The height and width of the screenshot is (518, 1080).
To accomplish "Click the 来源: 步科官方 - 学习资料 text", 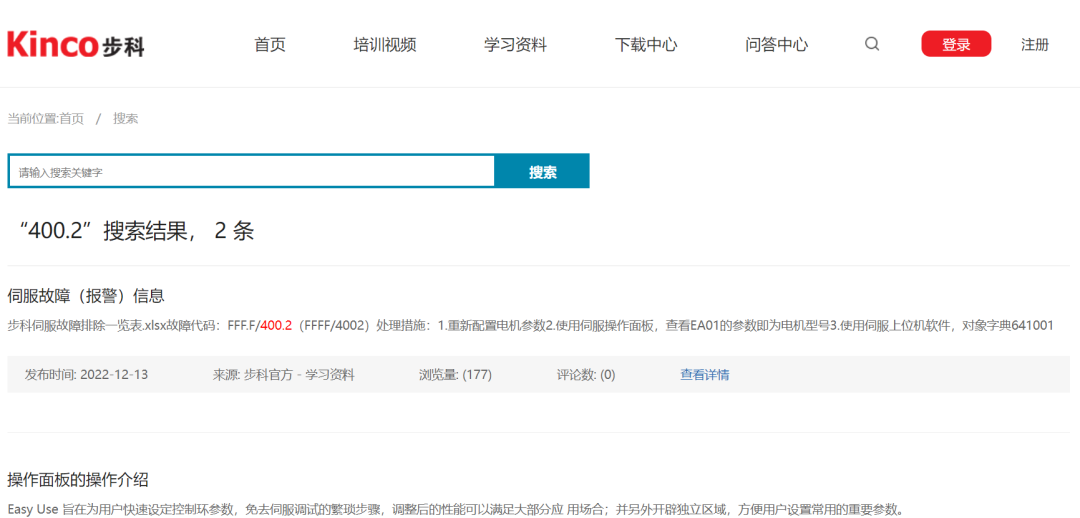I will (283, 375).
